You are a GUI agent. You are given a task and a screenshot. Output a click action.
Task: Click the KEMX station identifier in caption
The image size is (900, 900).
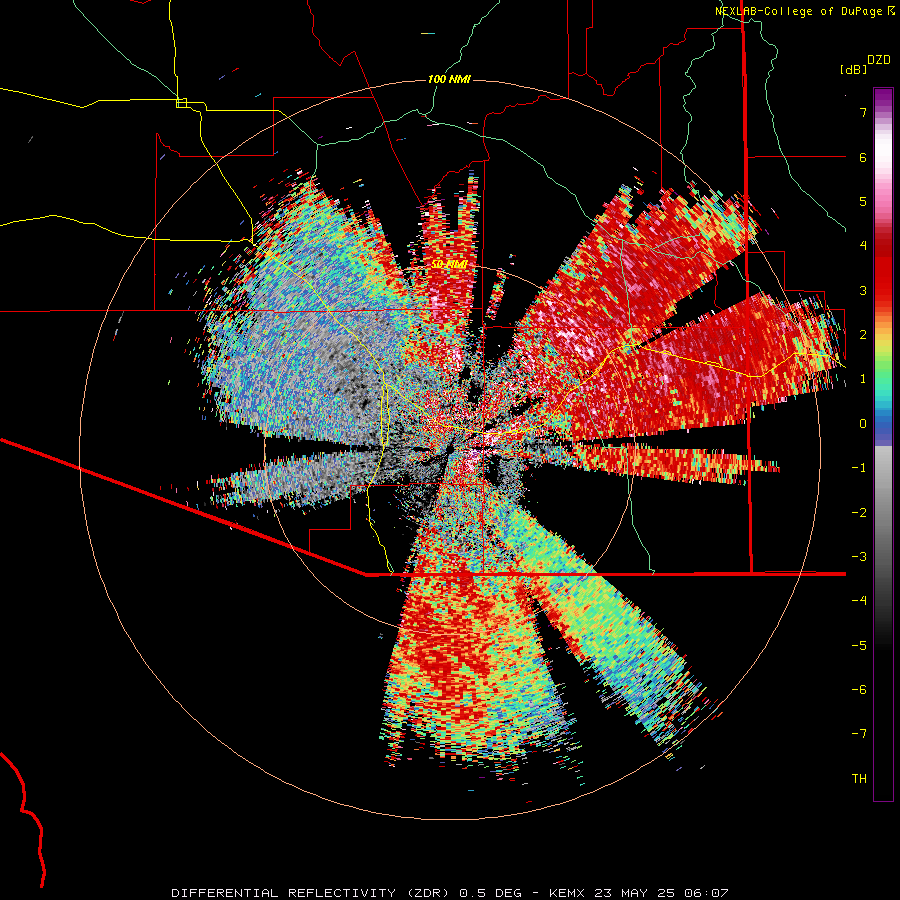tap(568, 893)
